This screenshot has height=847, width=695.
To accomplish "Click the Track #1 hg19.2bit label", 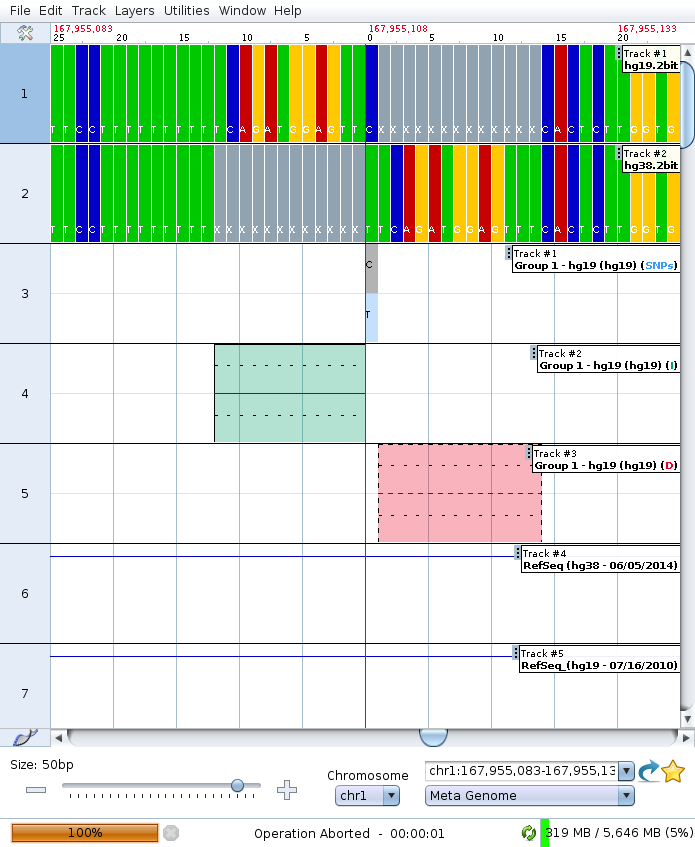I will [x=649, y=59].
